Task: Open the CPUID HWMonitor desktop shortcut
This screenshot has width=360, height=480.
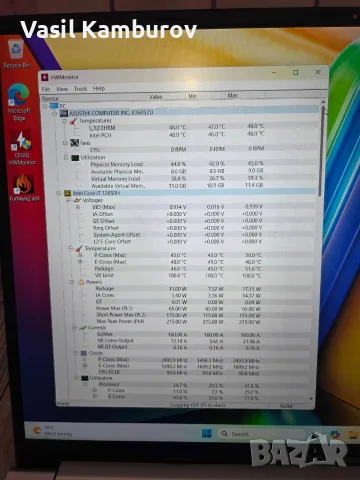Action: (22, 148)
